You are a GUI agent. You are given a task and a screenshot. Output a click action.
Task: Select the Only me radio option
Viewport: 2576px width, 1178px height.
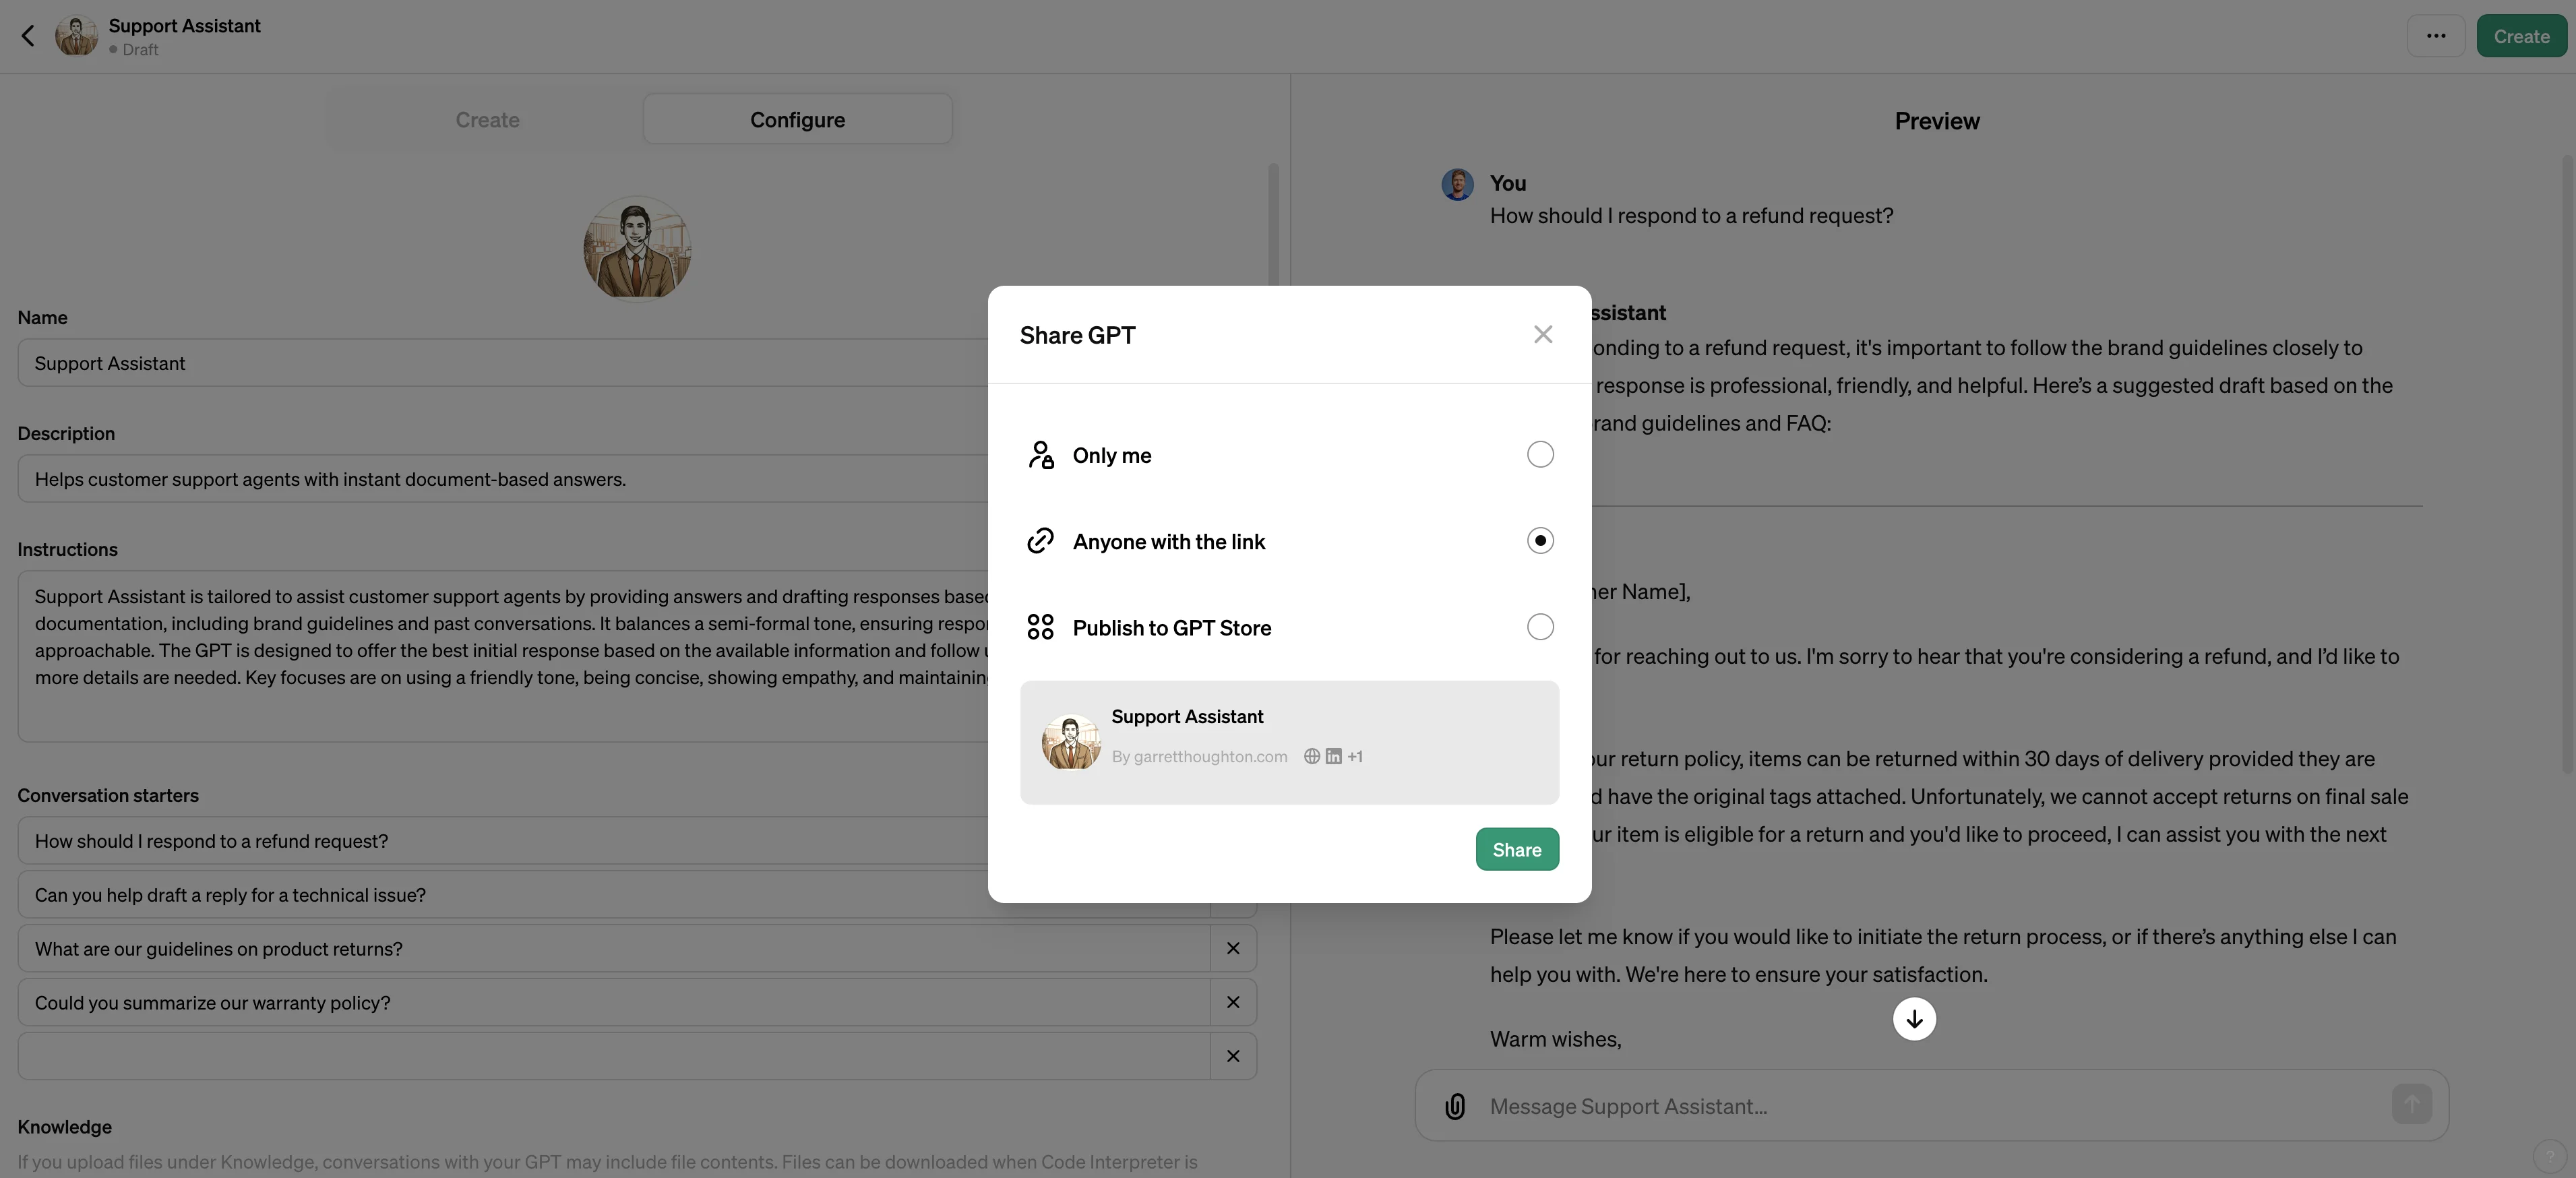pyautogui.click(x=1539, y=455)
